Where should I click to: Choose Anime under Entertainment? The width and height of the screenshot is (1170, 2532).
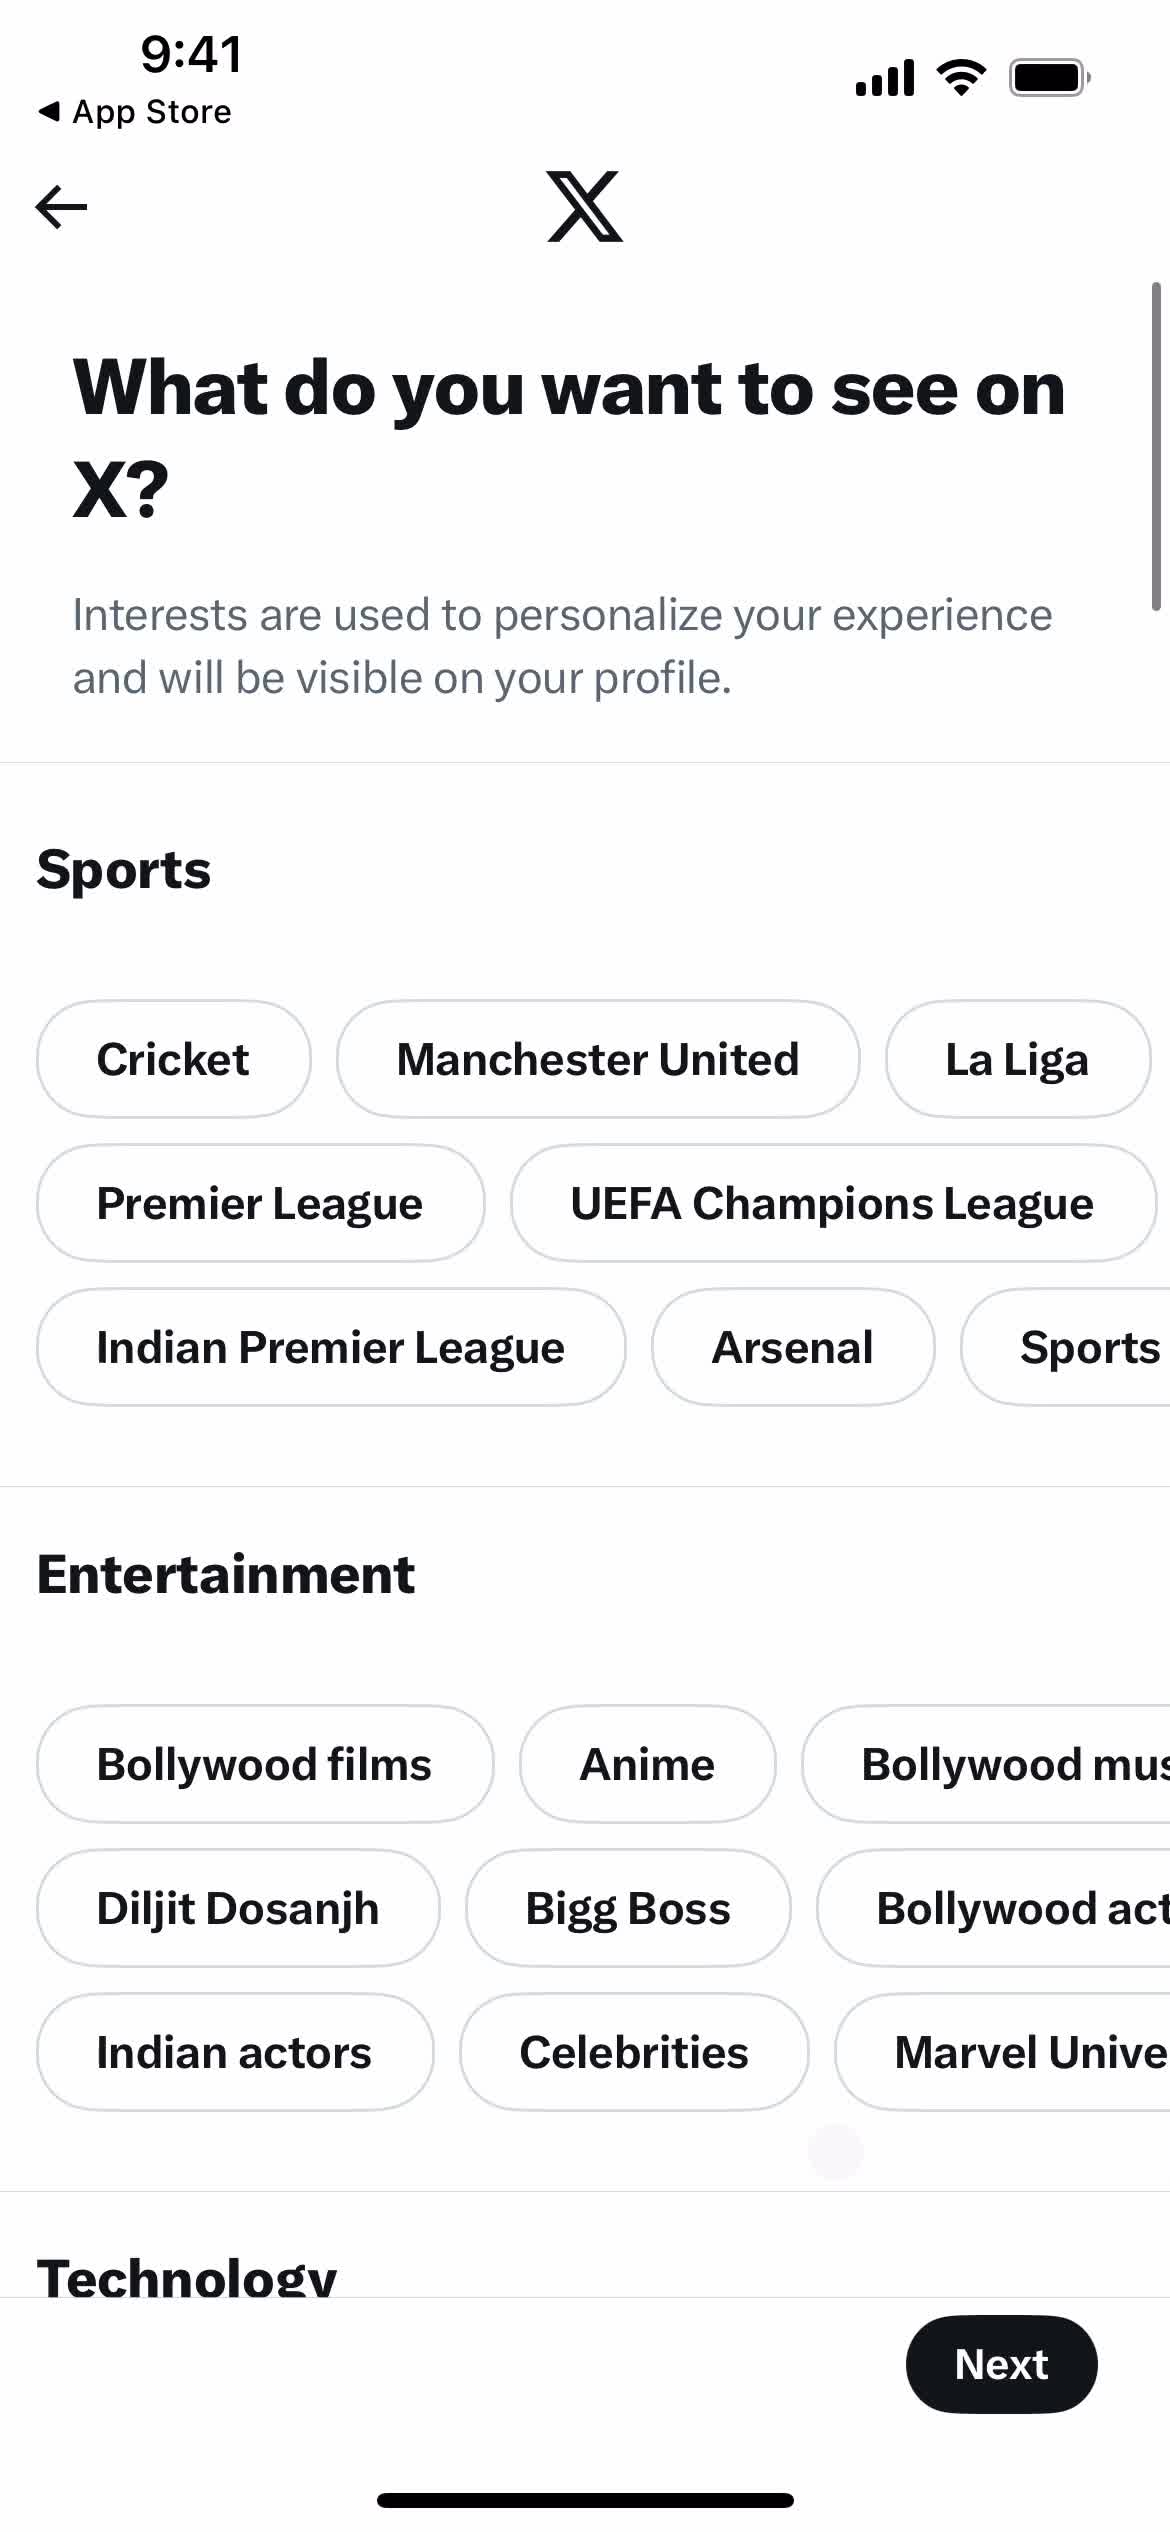point(647,1764)
